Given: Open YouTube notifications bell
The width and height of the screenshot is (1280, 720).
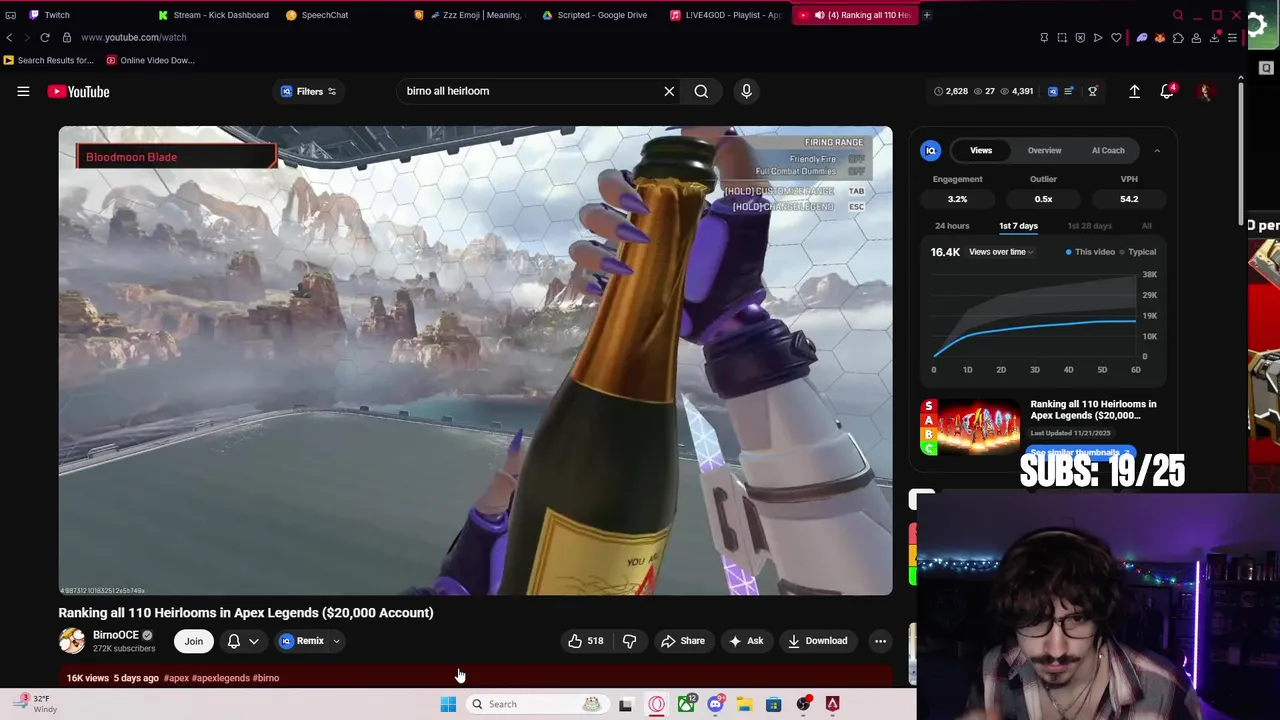Looking at the screenshot, I should [x=1167, y=91].
